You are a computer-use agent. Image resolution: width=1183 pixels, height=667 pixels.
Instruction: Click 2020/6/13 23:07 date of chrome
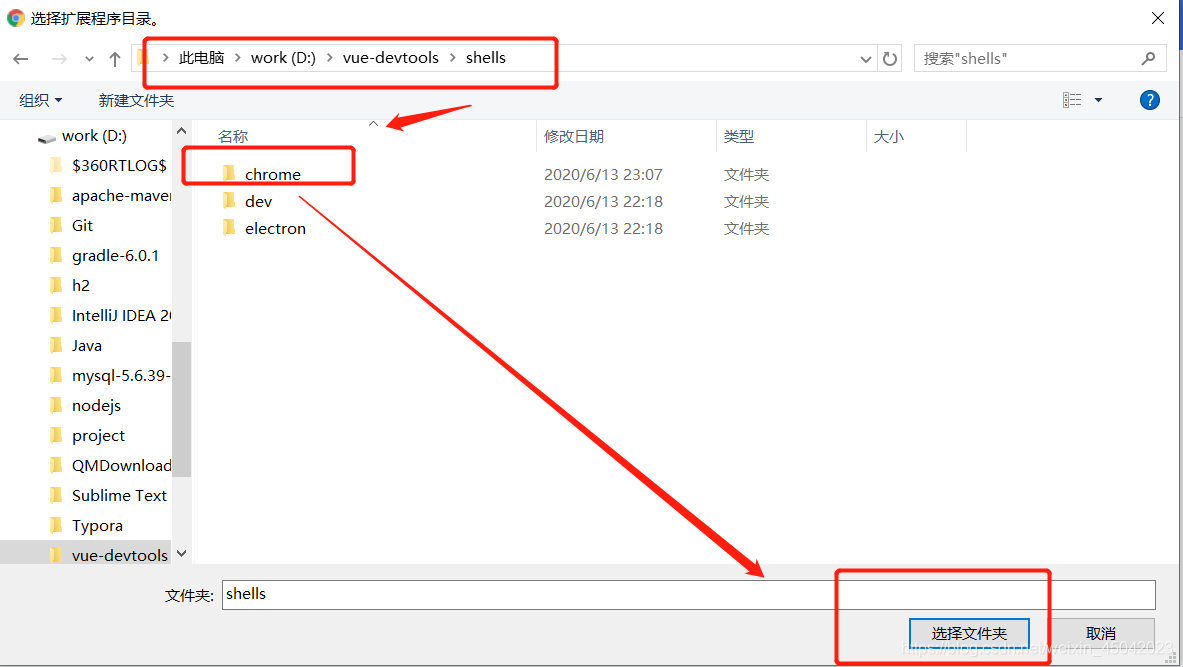603,174
